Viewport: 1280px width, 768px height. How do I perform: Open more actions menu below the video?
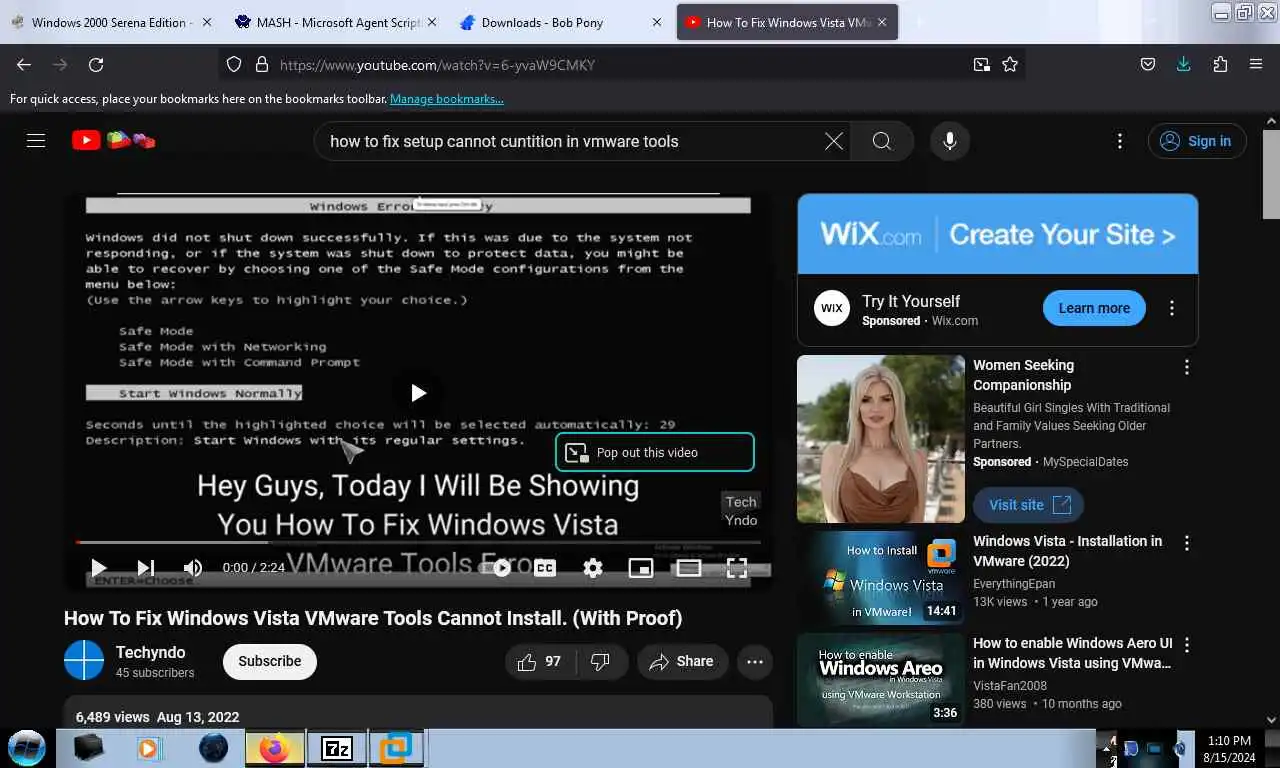[755, 661]
